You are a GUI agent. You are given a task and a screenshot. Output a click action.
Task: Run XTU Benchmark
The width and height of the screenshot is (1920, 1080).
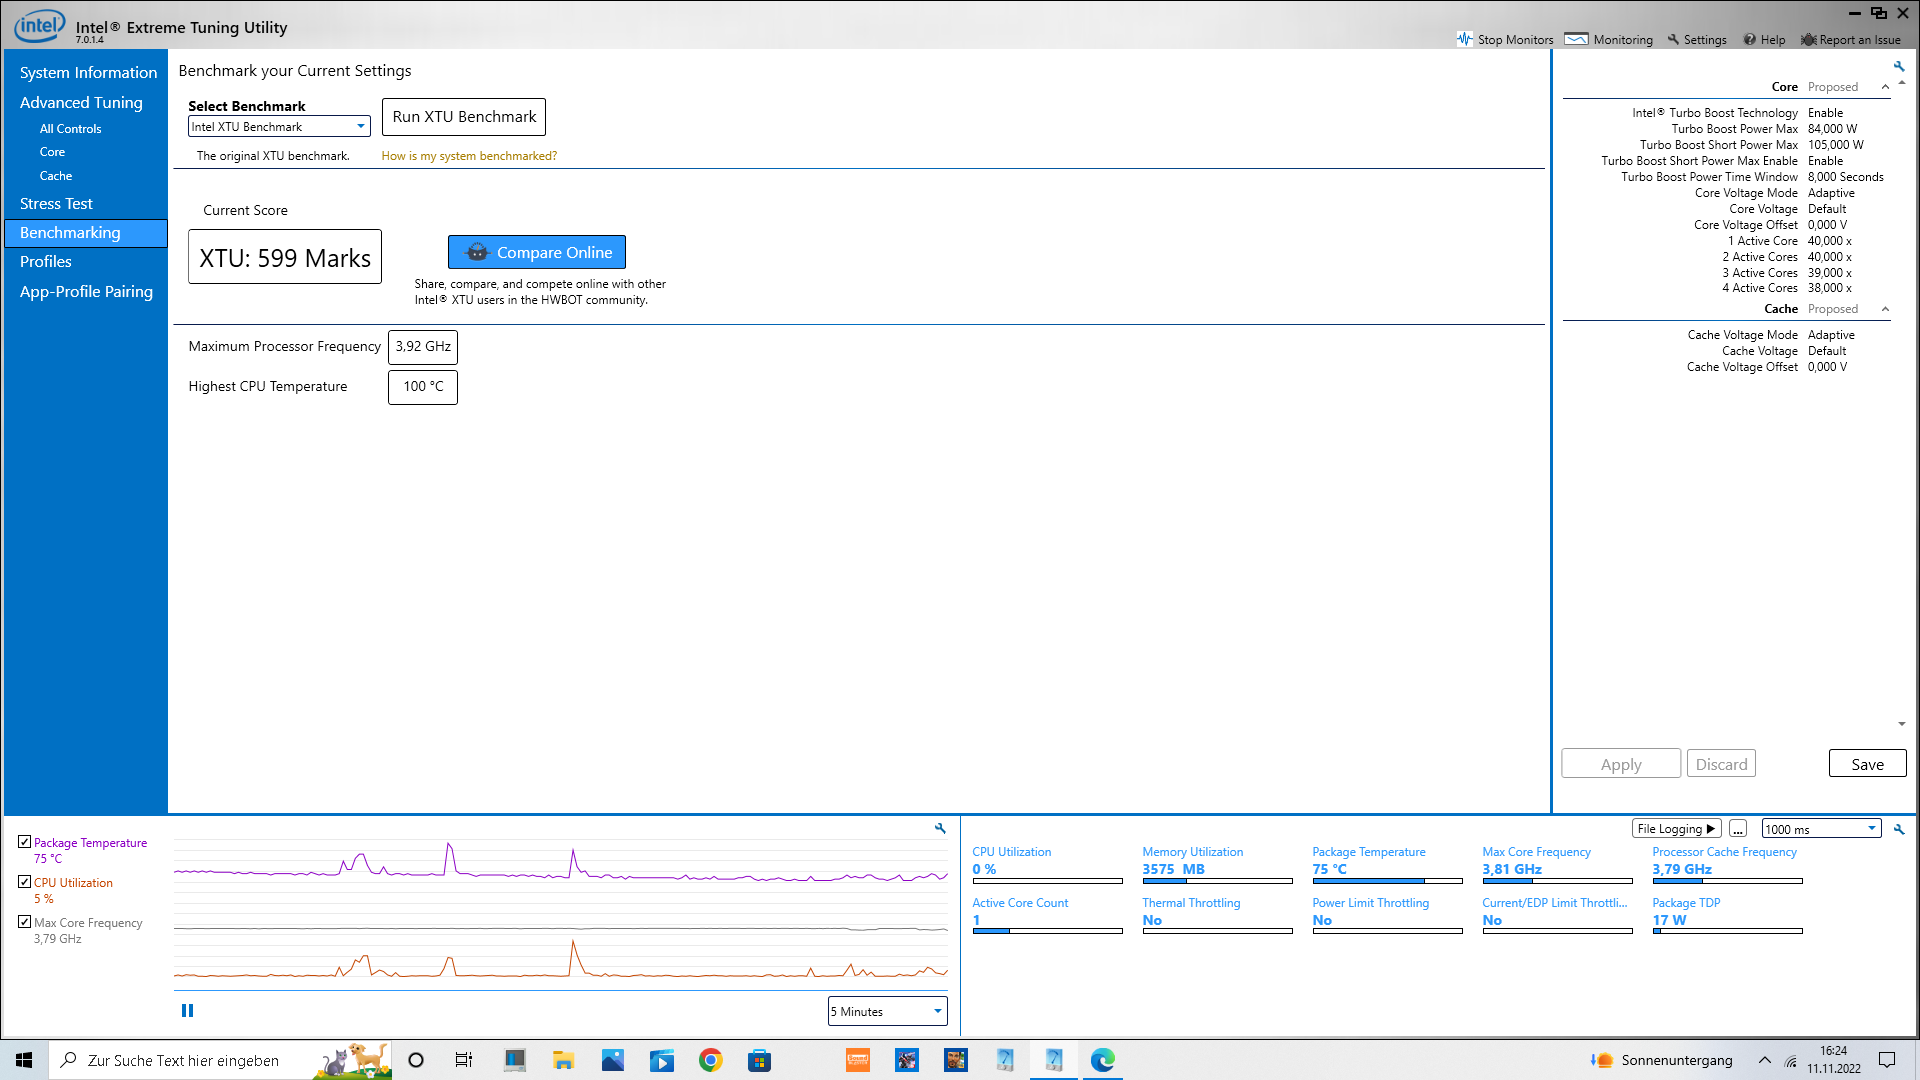point(464,117)
